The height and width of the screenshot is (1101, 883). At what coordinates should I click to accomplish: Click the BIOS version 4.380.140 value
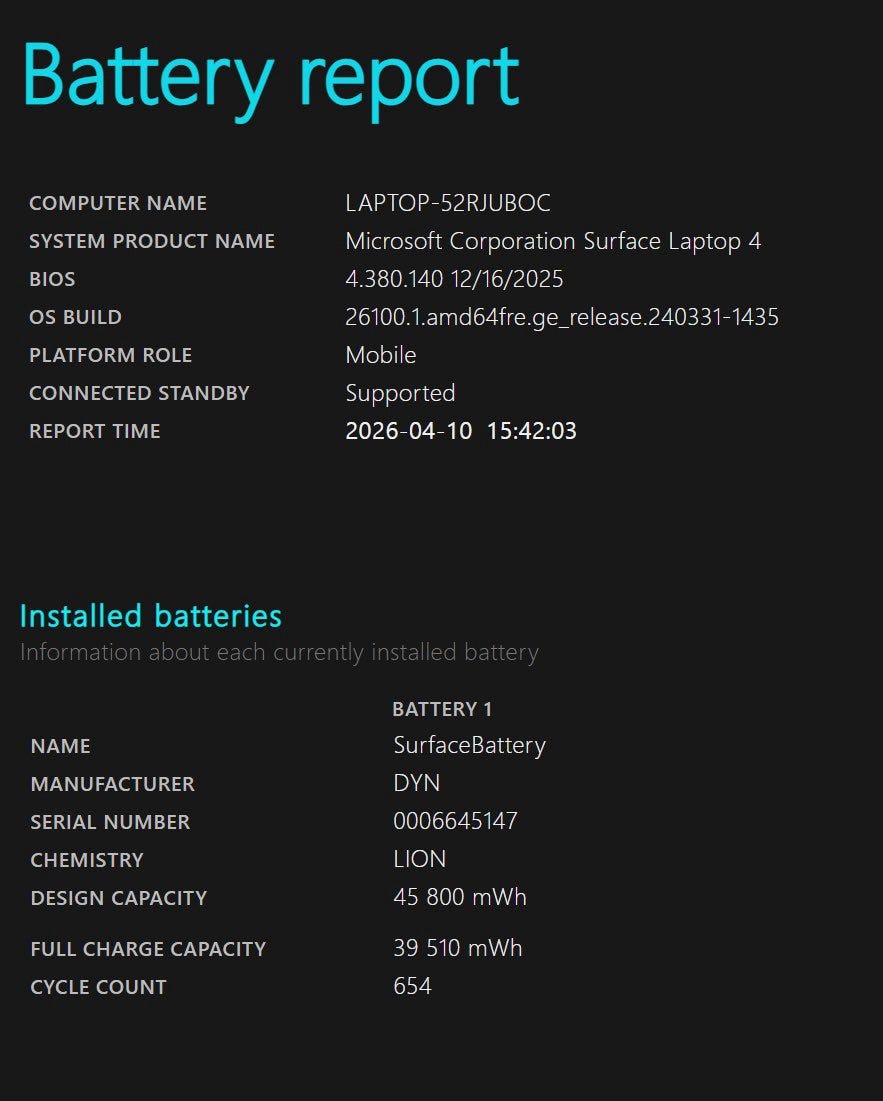[x=454, y=279]
